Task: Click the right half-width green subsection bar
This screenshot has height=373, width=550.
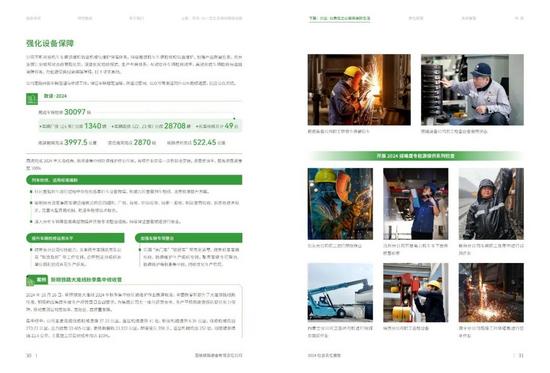Action: click(188, 238)
